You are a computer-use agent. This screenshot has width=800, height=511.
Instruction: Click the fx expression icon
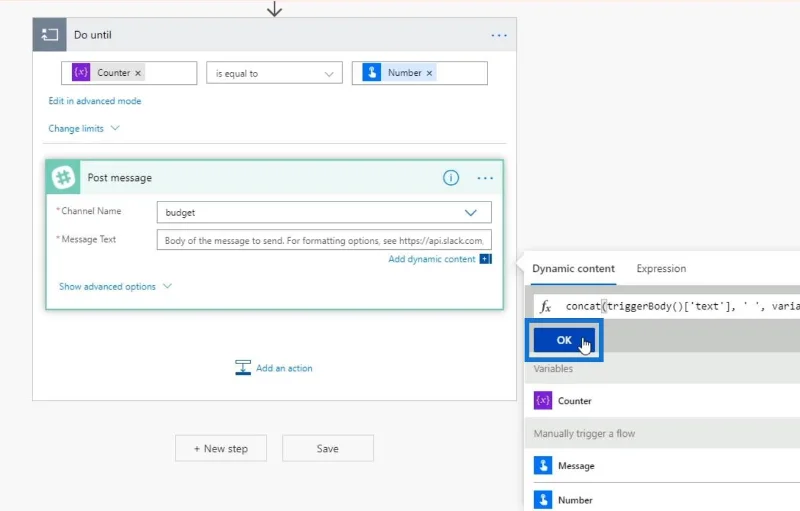[545, 306]
